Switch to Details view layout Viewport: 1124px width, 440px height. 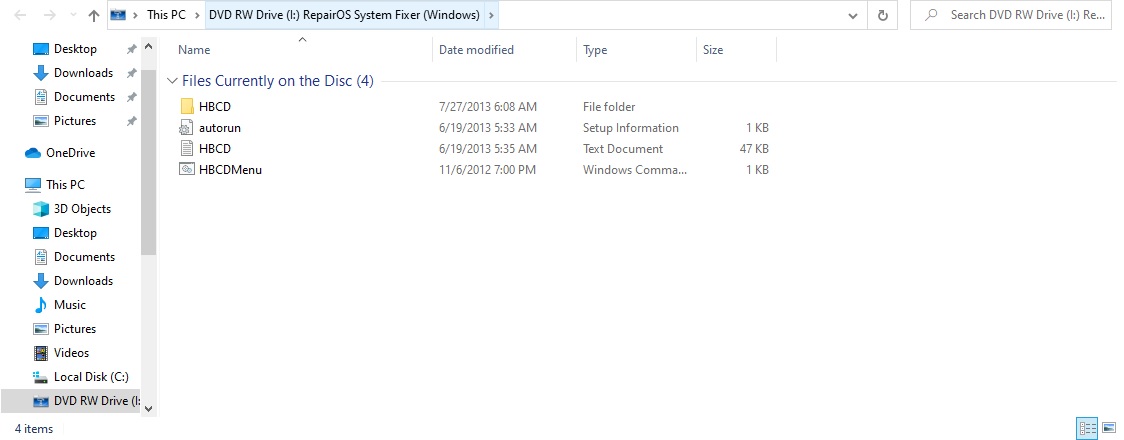pyautogui.click(x=1087, y=429)
